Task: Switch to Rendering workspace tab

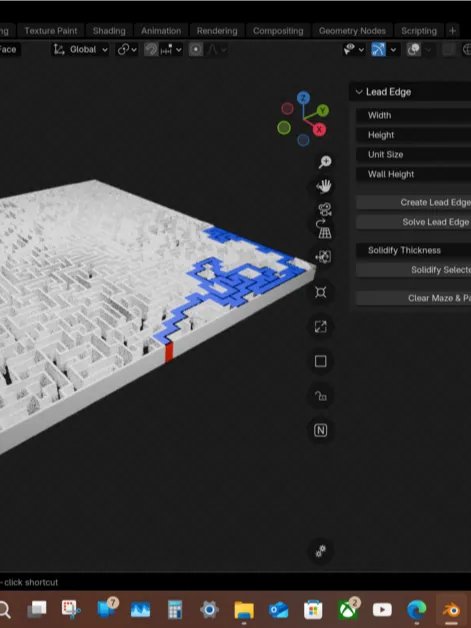Action: [x=217, y=31]
